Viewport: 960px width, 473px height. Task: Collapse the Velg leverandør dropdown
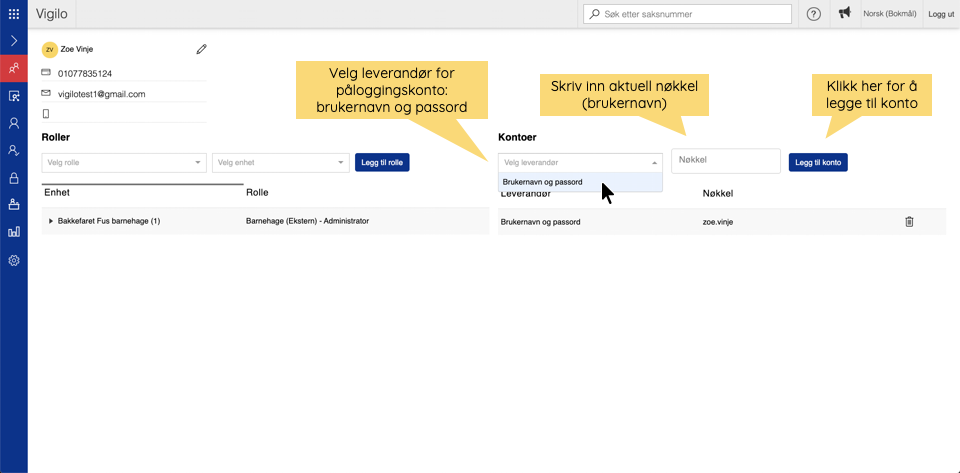[x=655, y=162]
